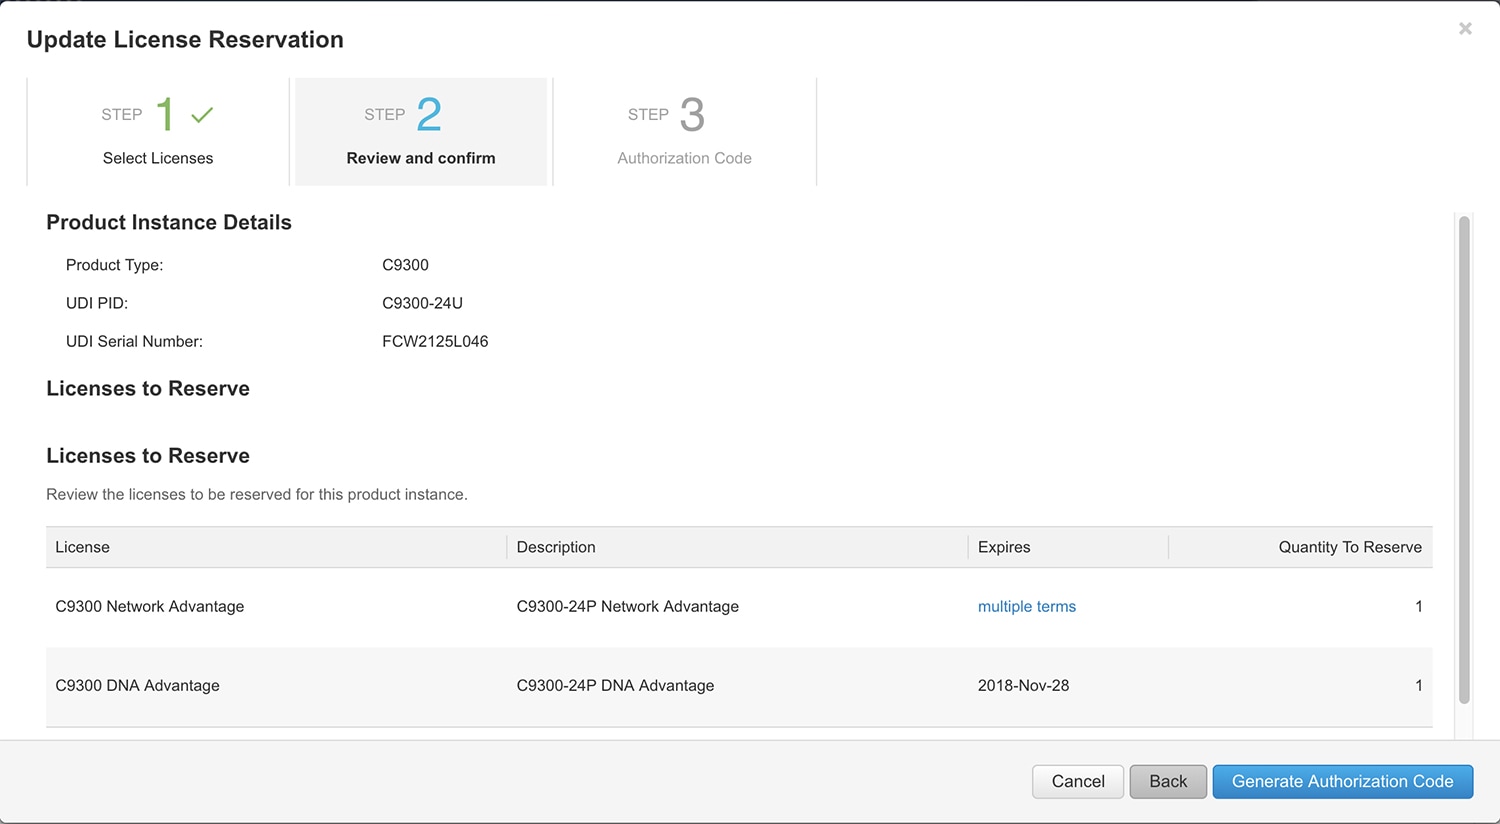Image resolution: width=1500 pixels, height=824 pixels.
Task: Click quantity 1 in Network Advantage row
Action: (1418, 606)
